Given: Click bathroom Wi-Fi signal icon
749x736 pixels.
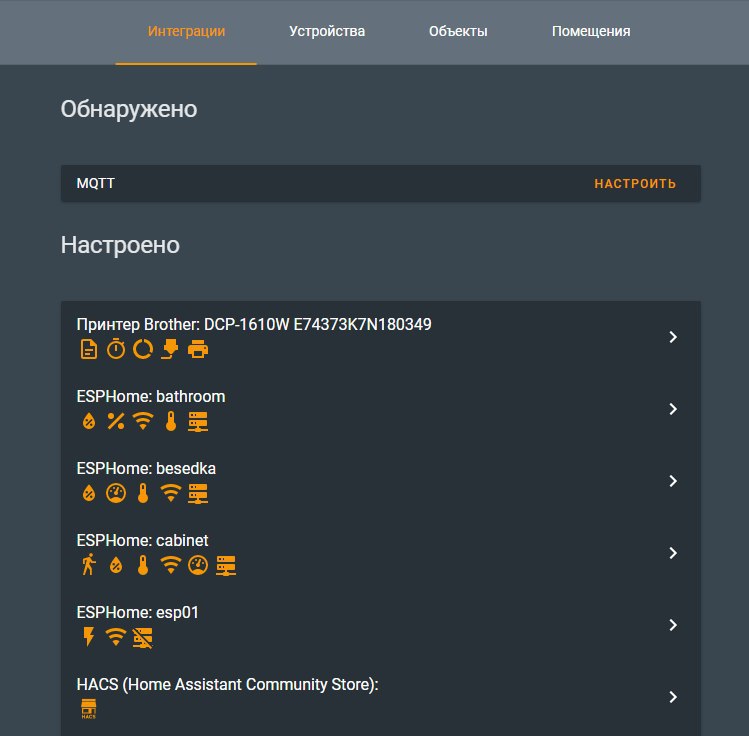Looking at the screenshot, I should point(143,421).
